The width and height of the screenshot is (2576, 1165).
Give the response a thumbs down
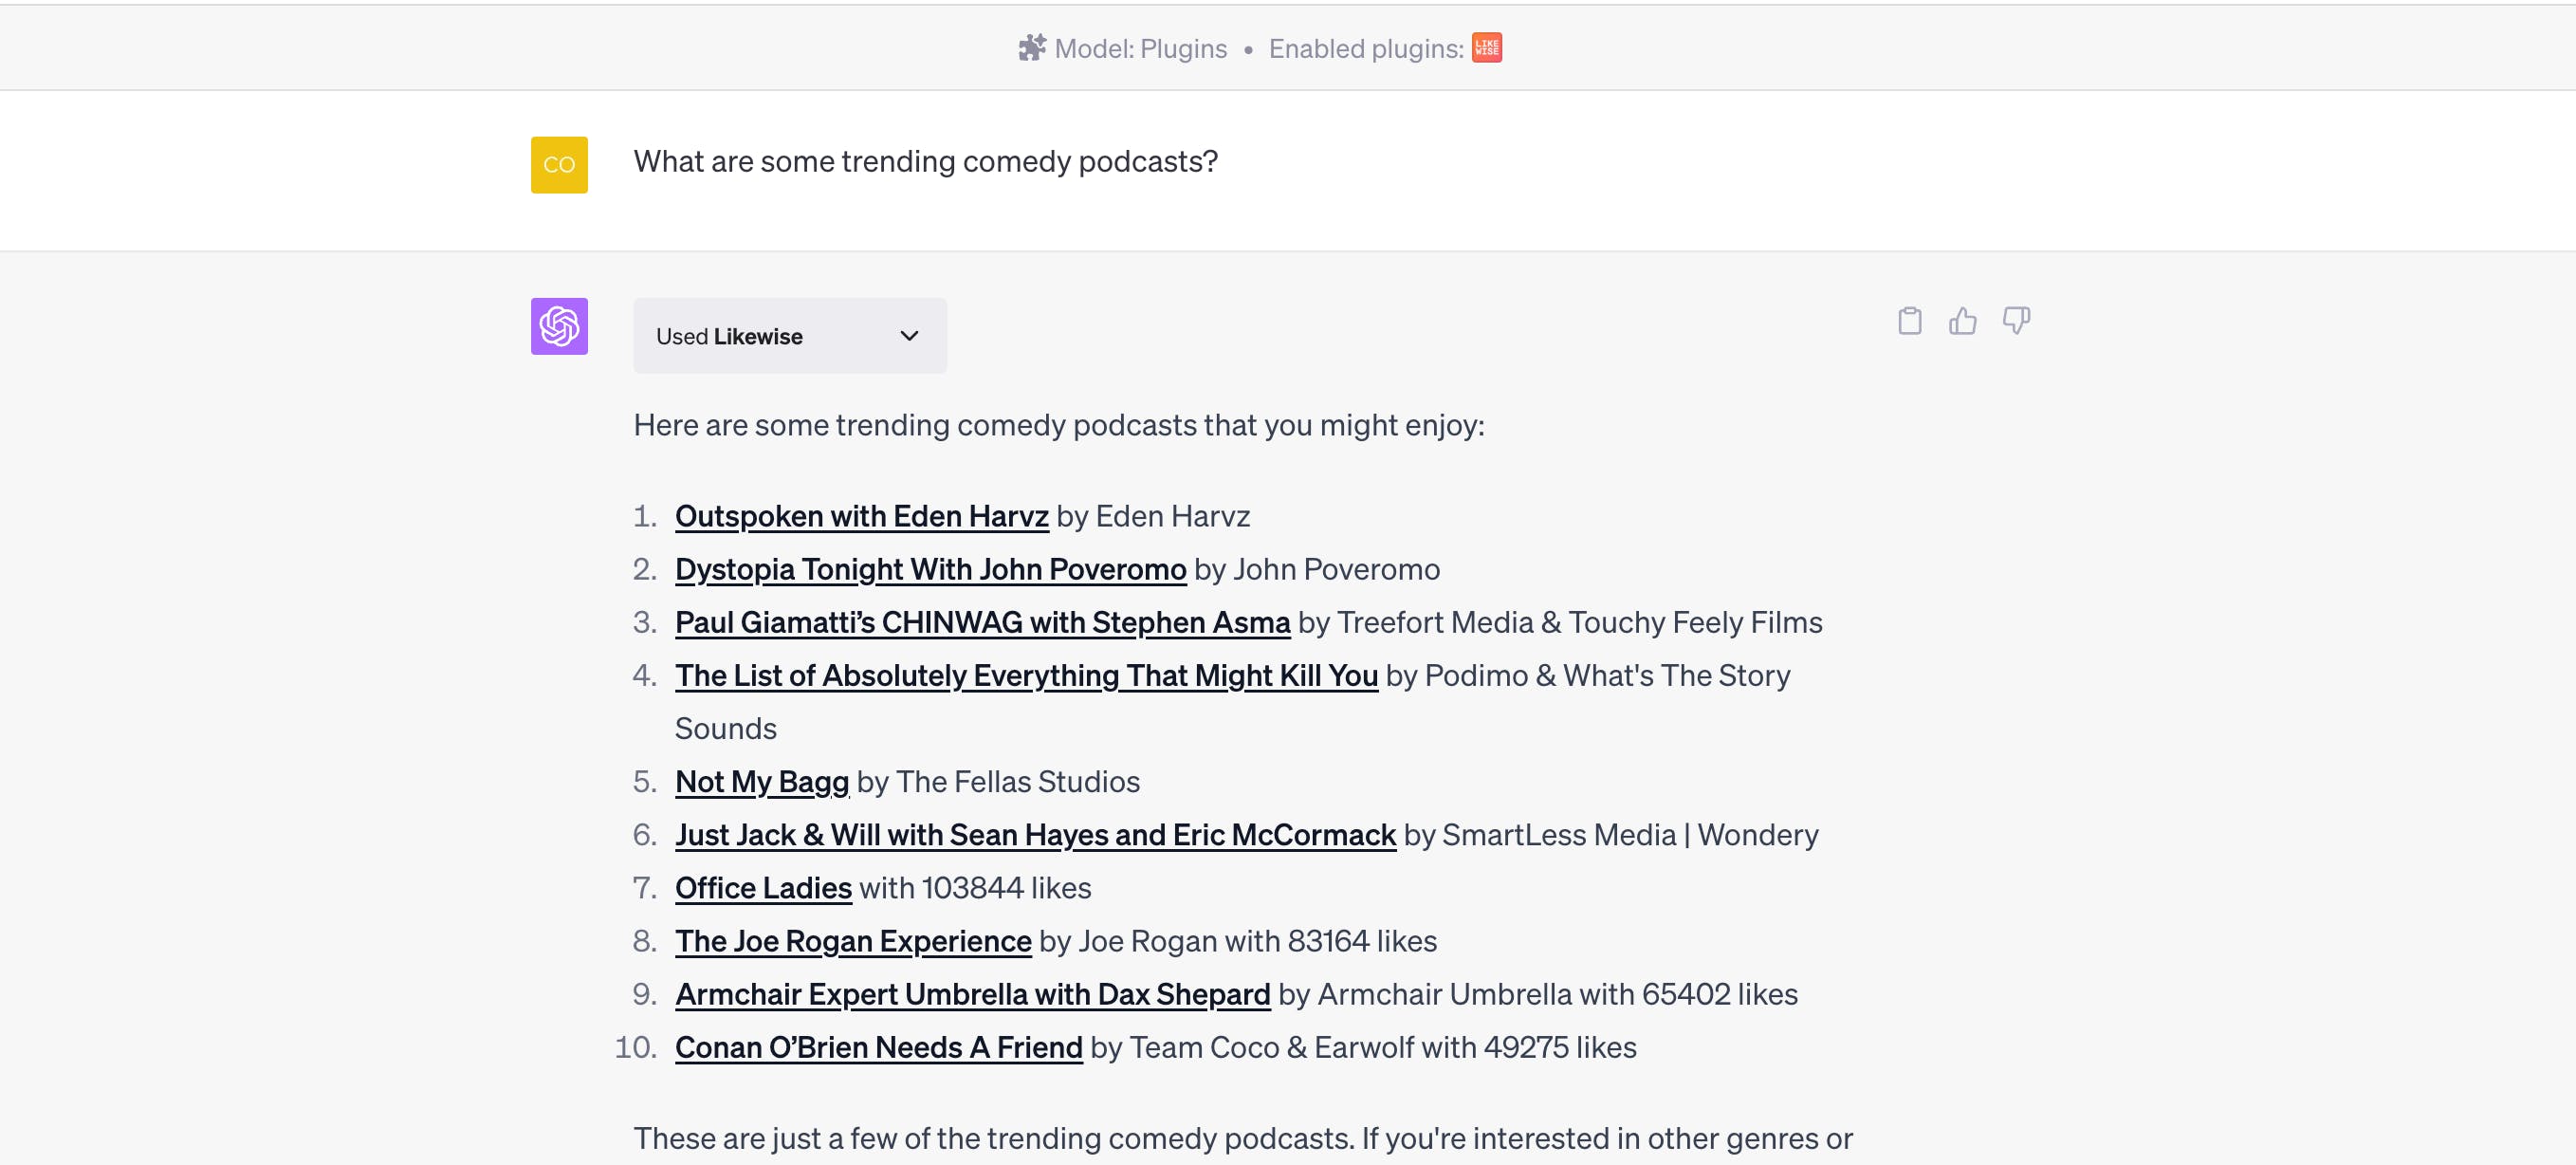point(2016,321)
